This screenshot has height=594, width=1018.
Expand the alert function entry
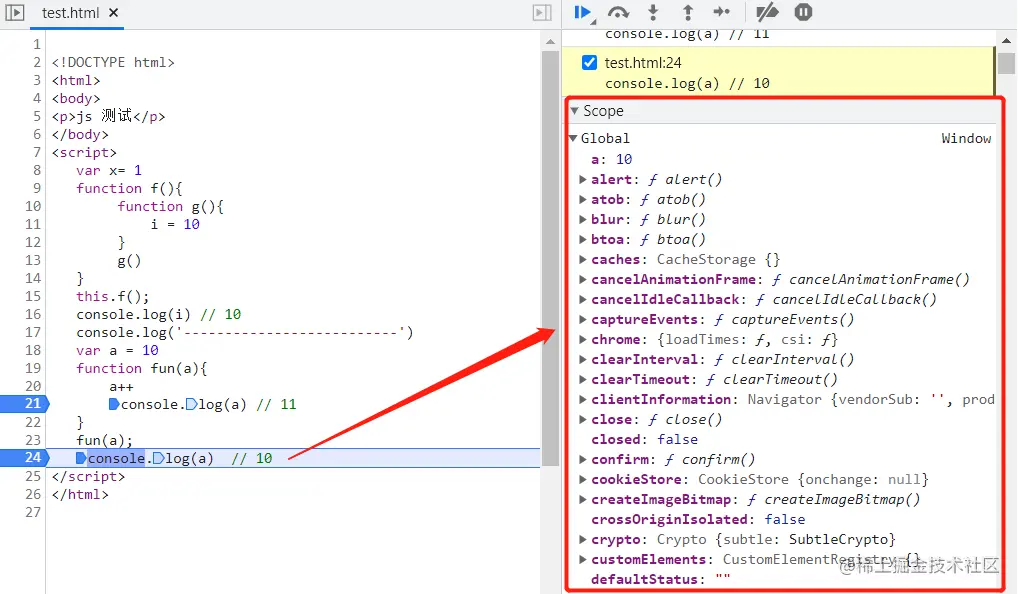583,179
